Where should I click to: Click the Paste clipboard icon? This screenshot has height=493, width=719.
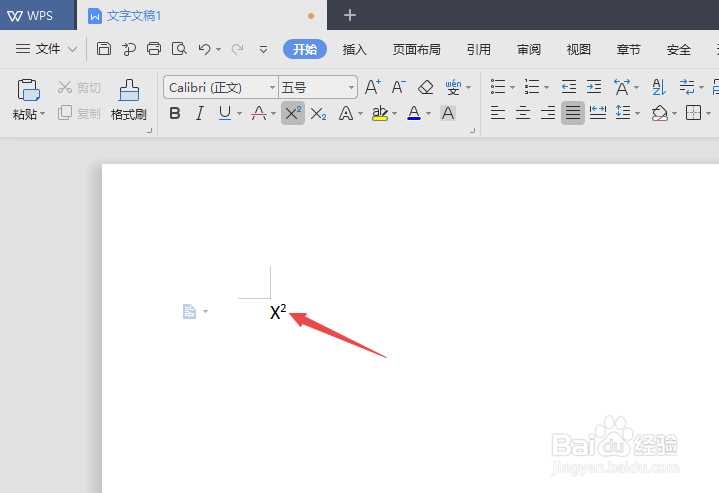point(28,89)
